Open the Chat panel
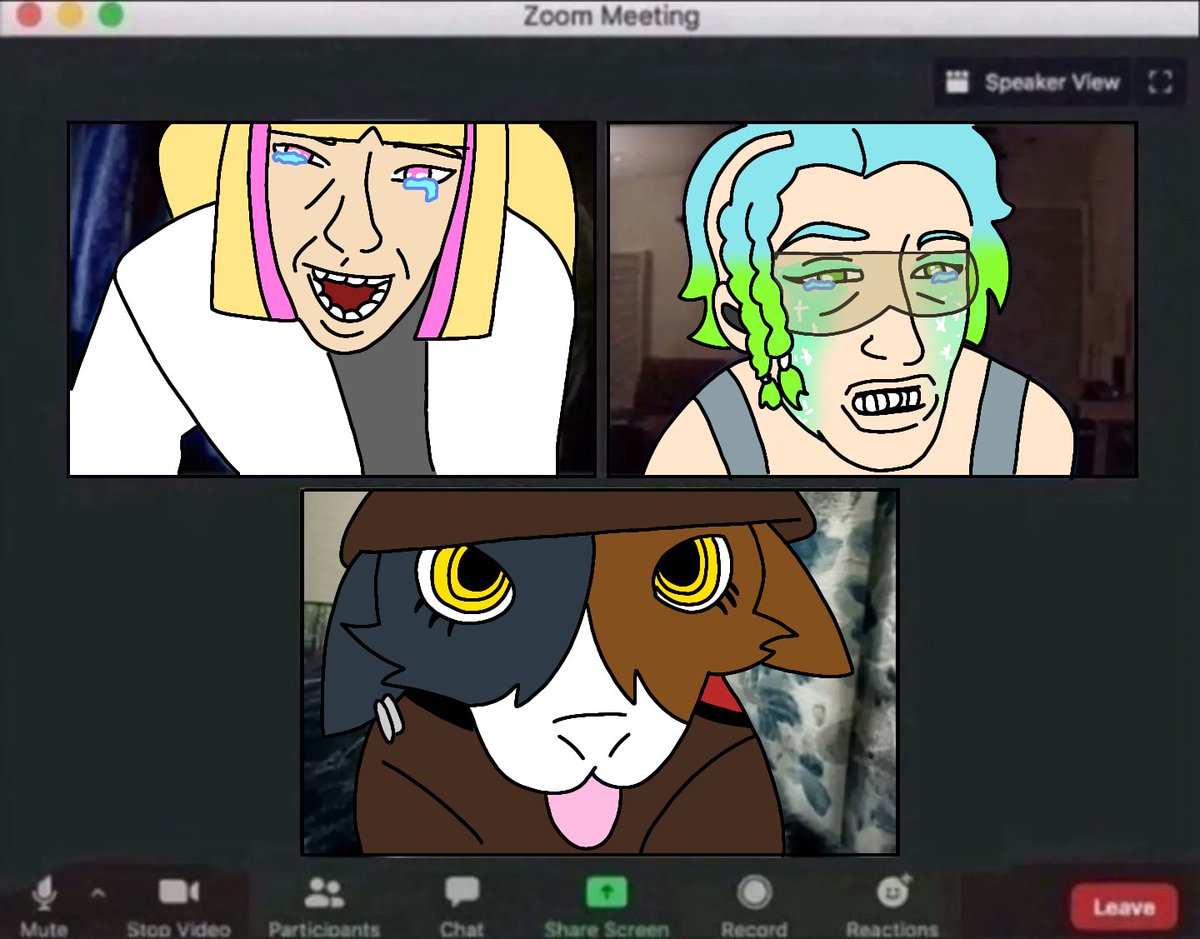This screenshot has height=939, width=1200. [462, 905]
